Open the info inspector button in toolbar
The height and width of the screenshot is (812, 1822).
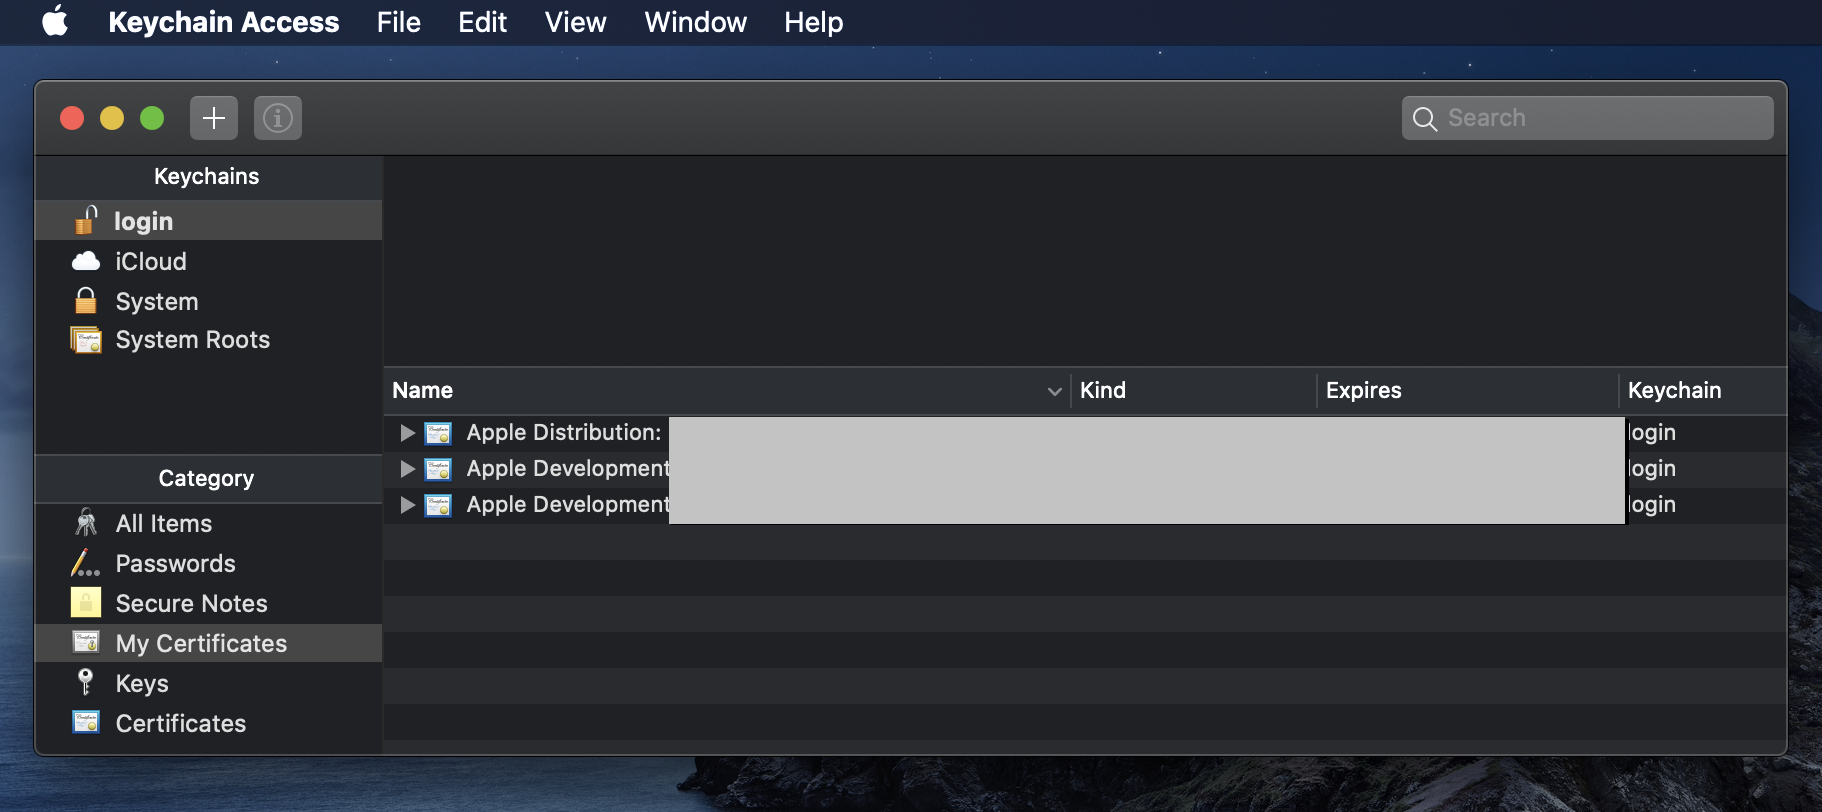point(278,118)
